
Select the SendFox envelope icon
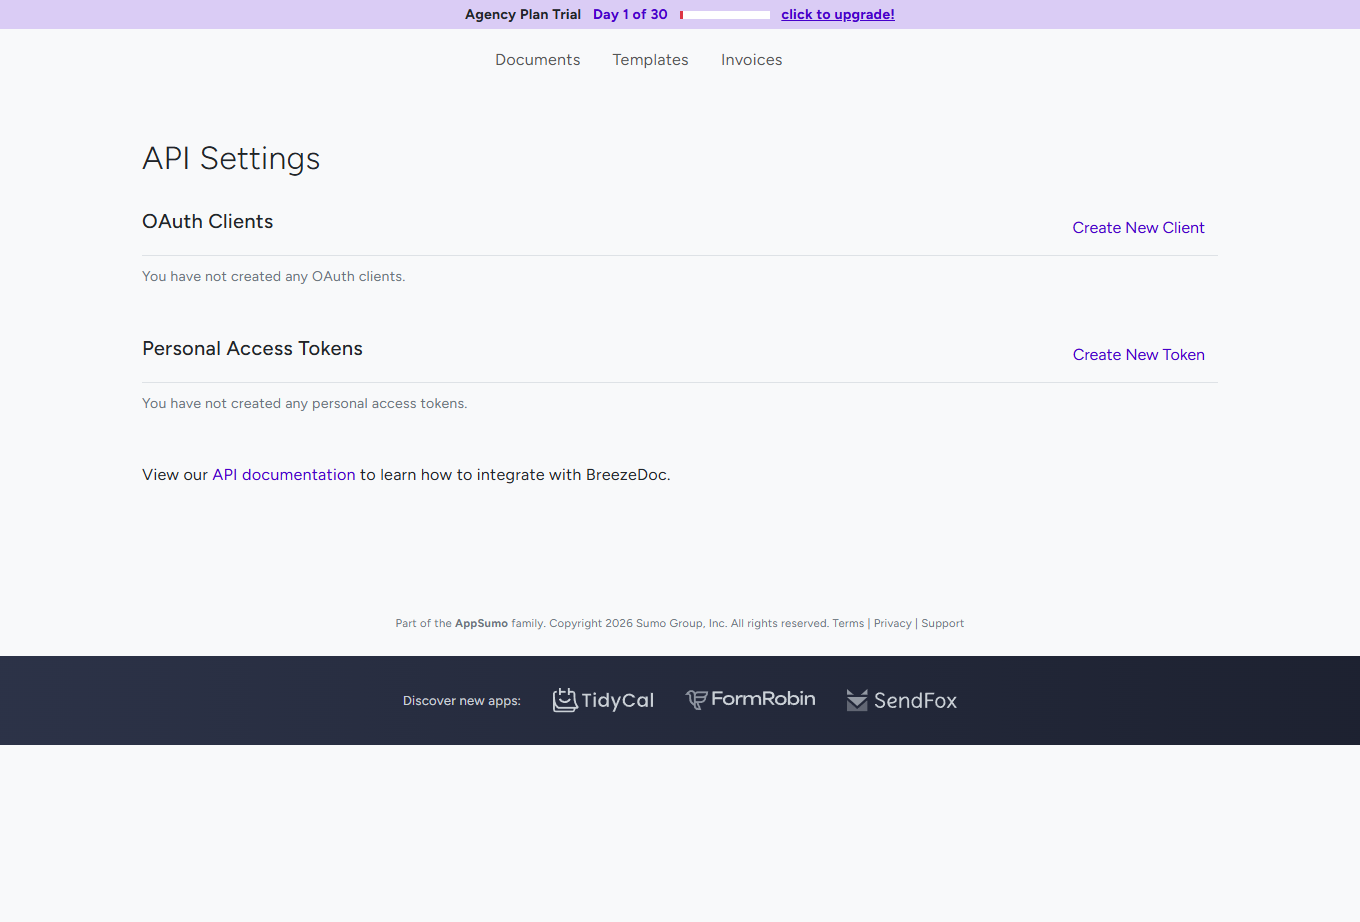(x=857, y=700)
